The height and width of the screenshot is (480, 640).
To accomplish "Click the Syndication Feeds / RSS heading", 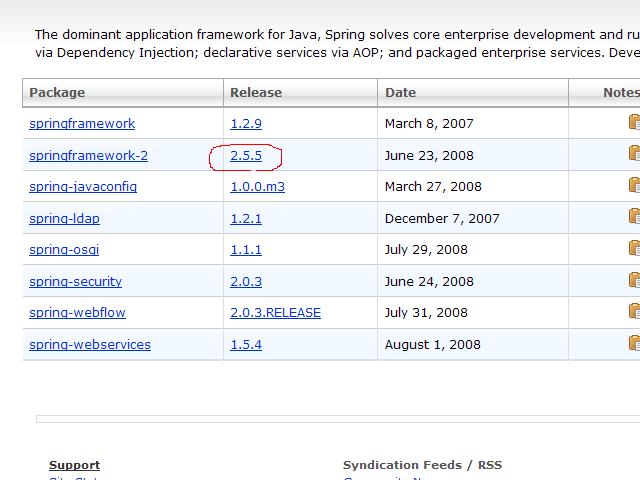I will tap(422, 465).
